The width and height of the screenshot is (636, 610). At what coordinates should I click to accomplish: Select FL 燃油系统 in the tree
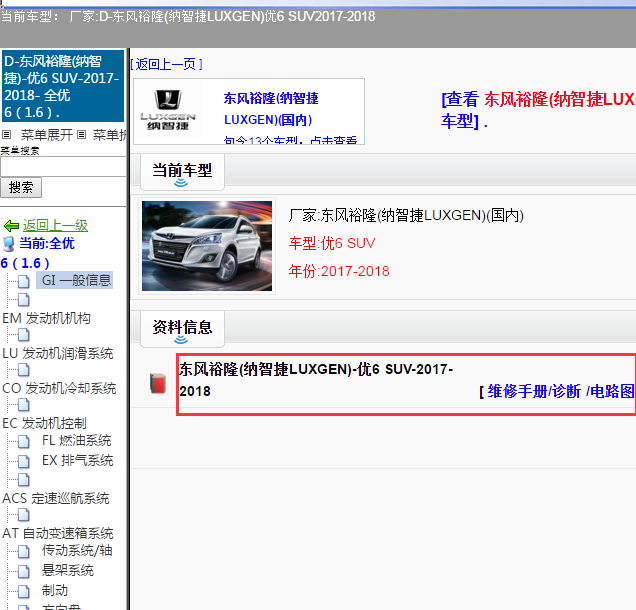pos(76,440)
